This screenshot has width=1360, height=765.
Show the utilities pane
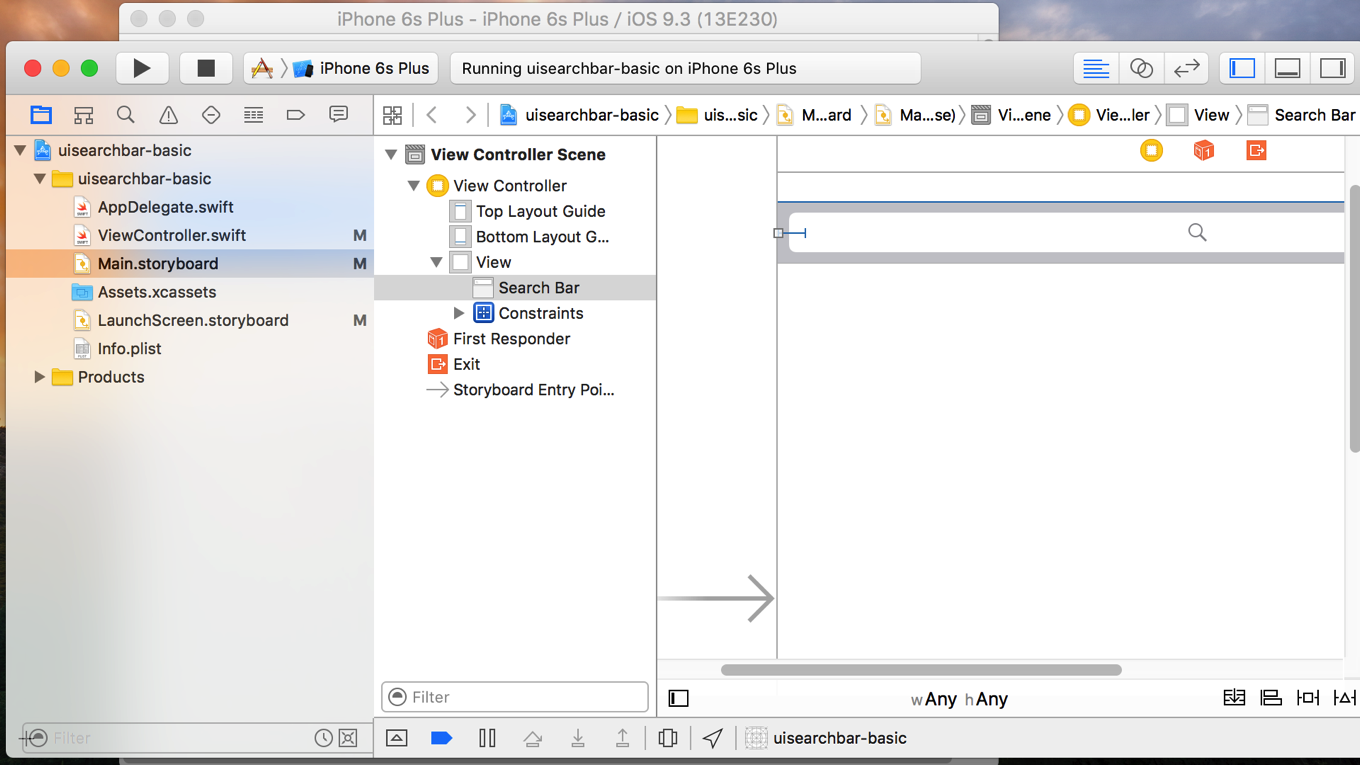point(1332,68)
